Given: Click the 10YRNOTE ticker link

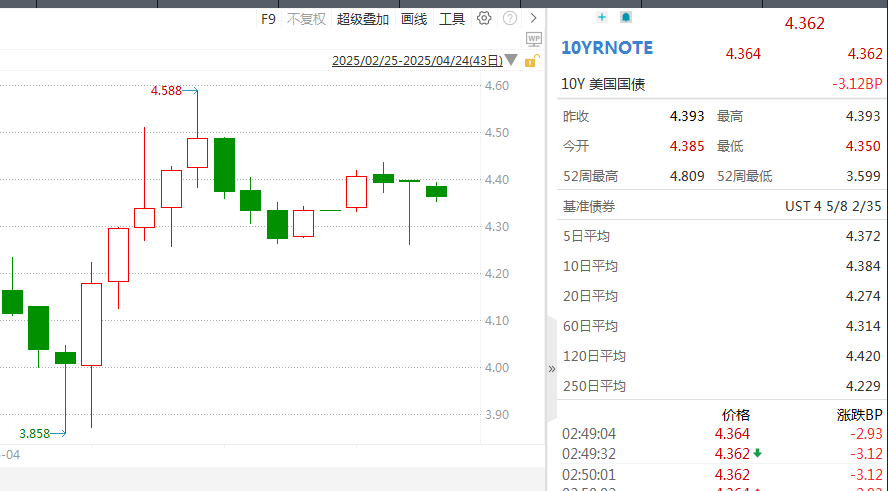Looking at the screenshot, I should (x=607, y=48).
